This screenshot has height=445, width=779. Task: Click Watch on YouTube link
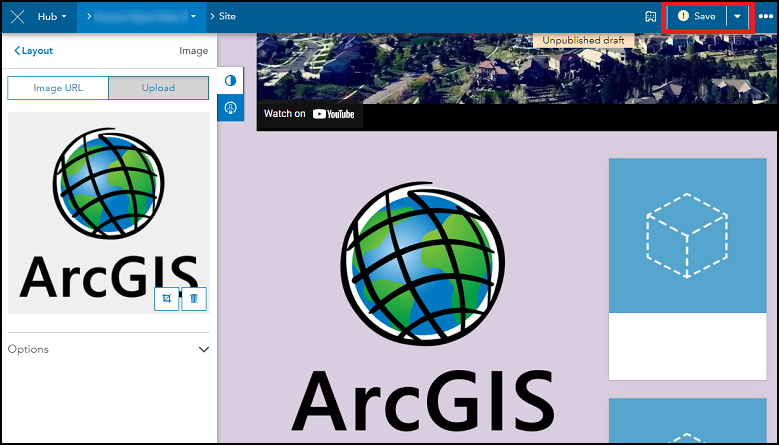pos(310,114)
